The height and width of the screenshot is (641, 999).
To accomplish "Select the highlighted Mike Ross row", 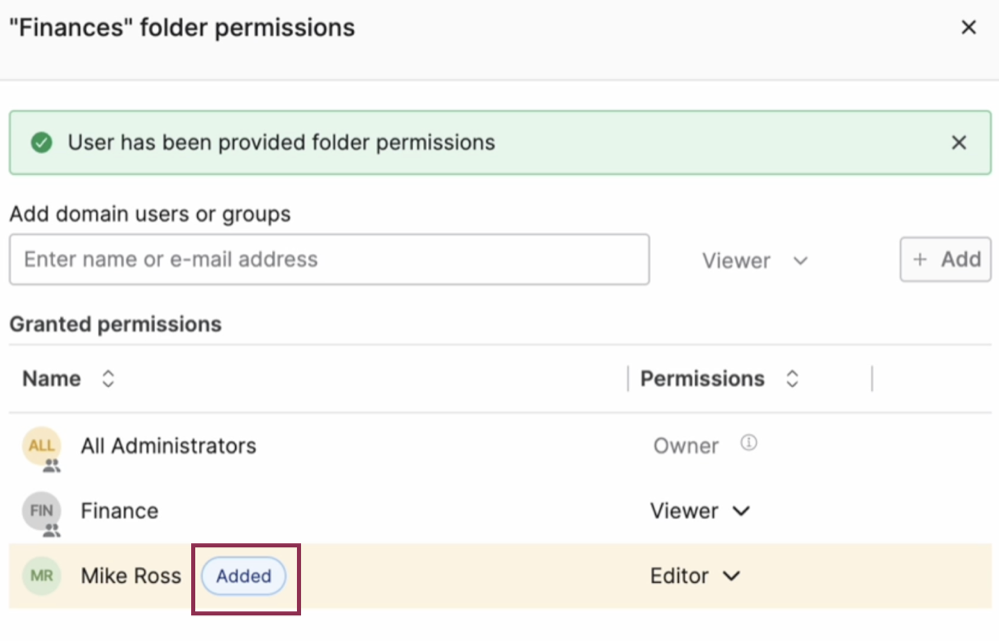I will (450, 577).
